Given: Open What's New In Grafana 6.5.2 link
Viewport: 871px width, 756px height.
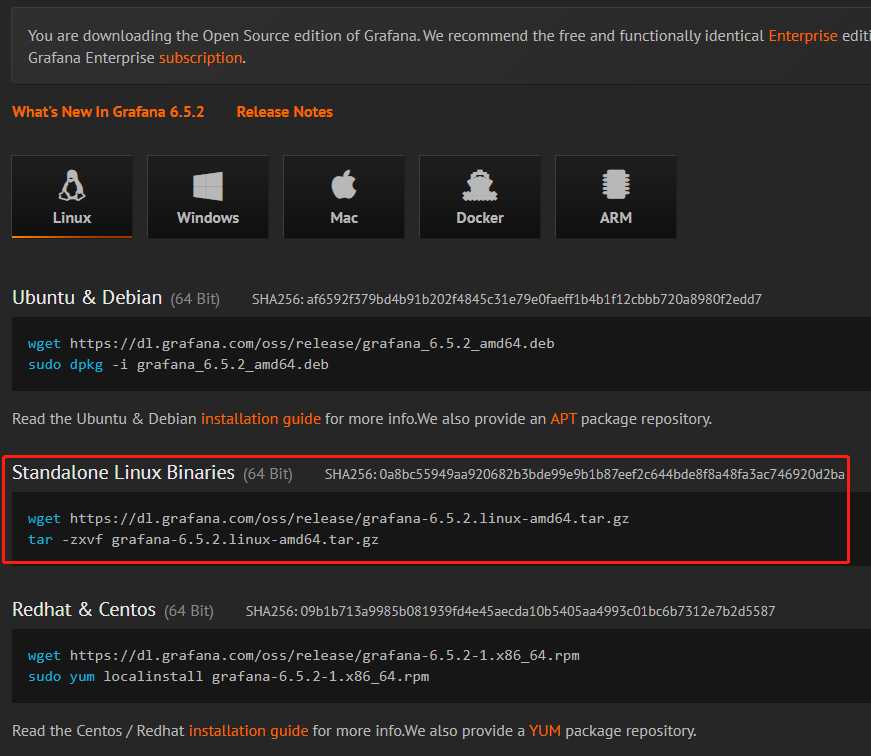Looking at the screenshot, I should pos(108,112).
